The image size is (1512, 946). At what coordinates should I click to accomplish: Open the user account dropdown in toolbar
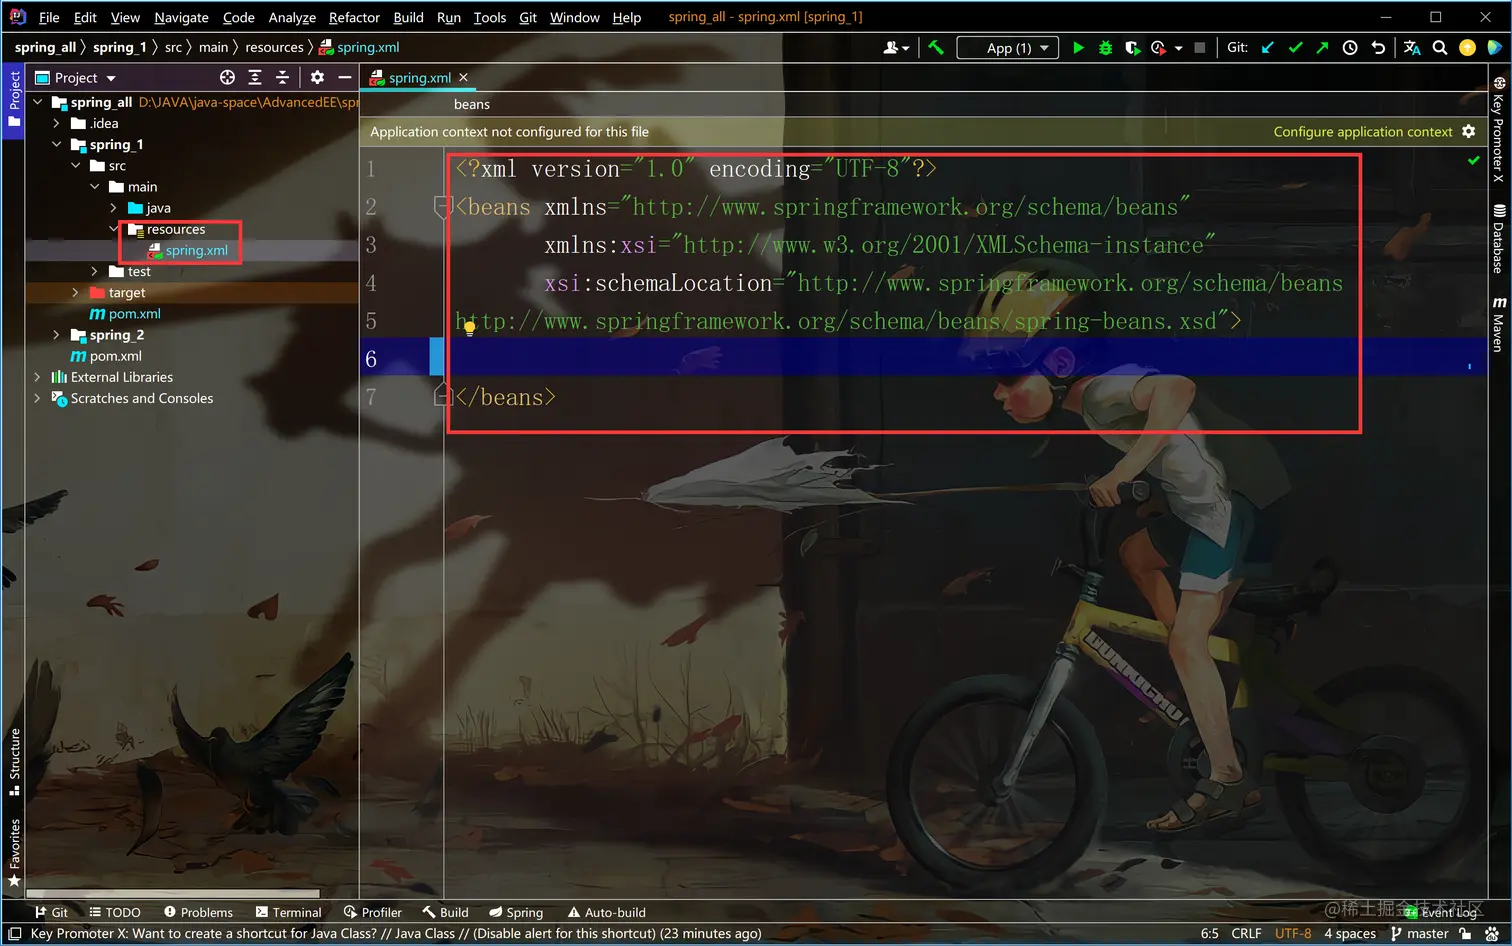tap(896, 47)
